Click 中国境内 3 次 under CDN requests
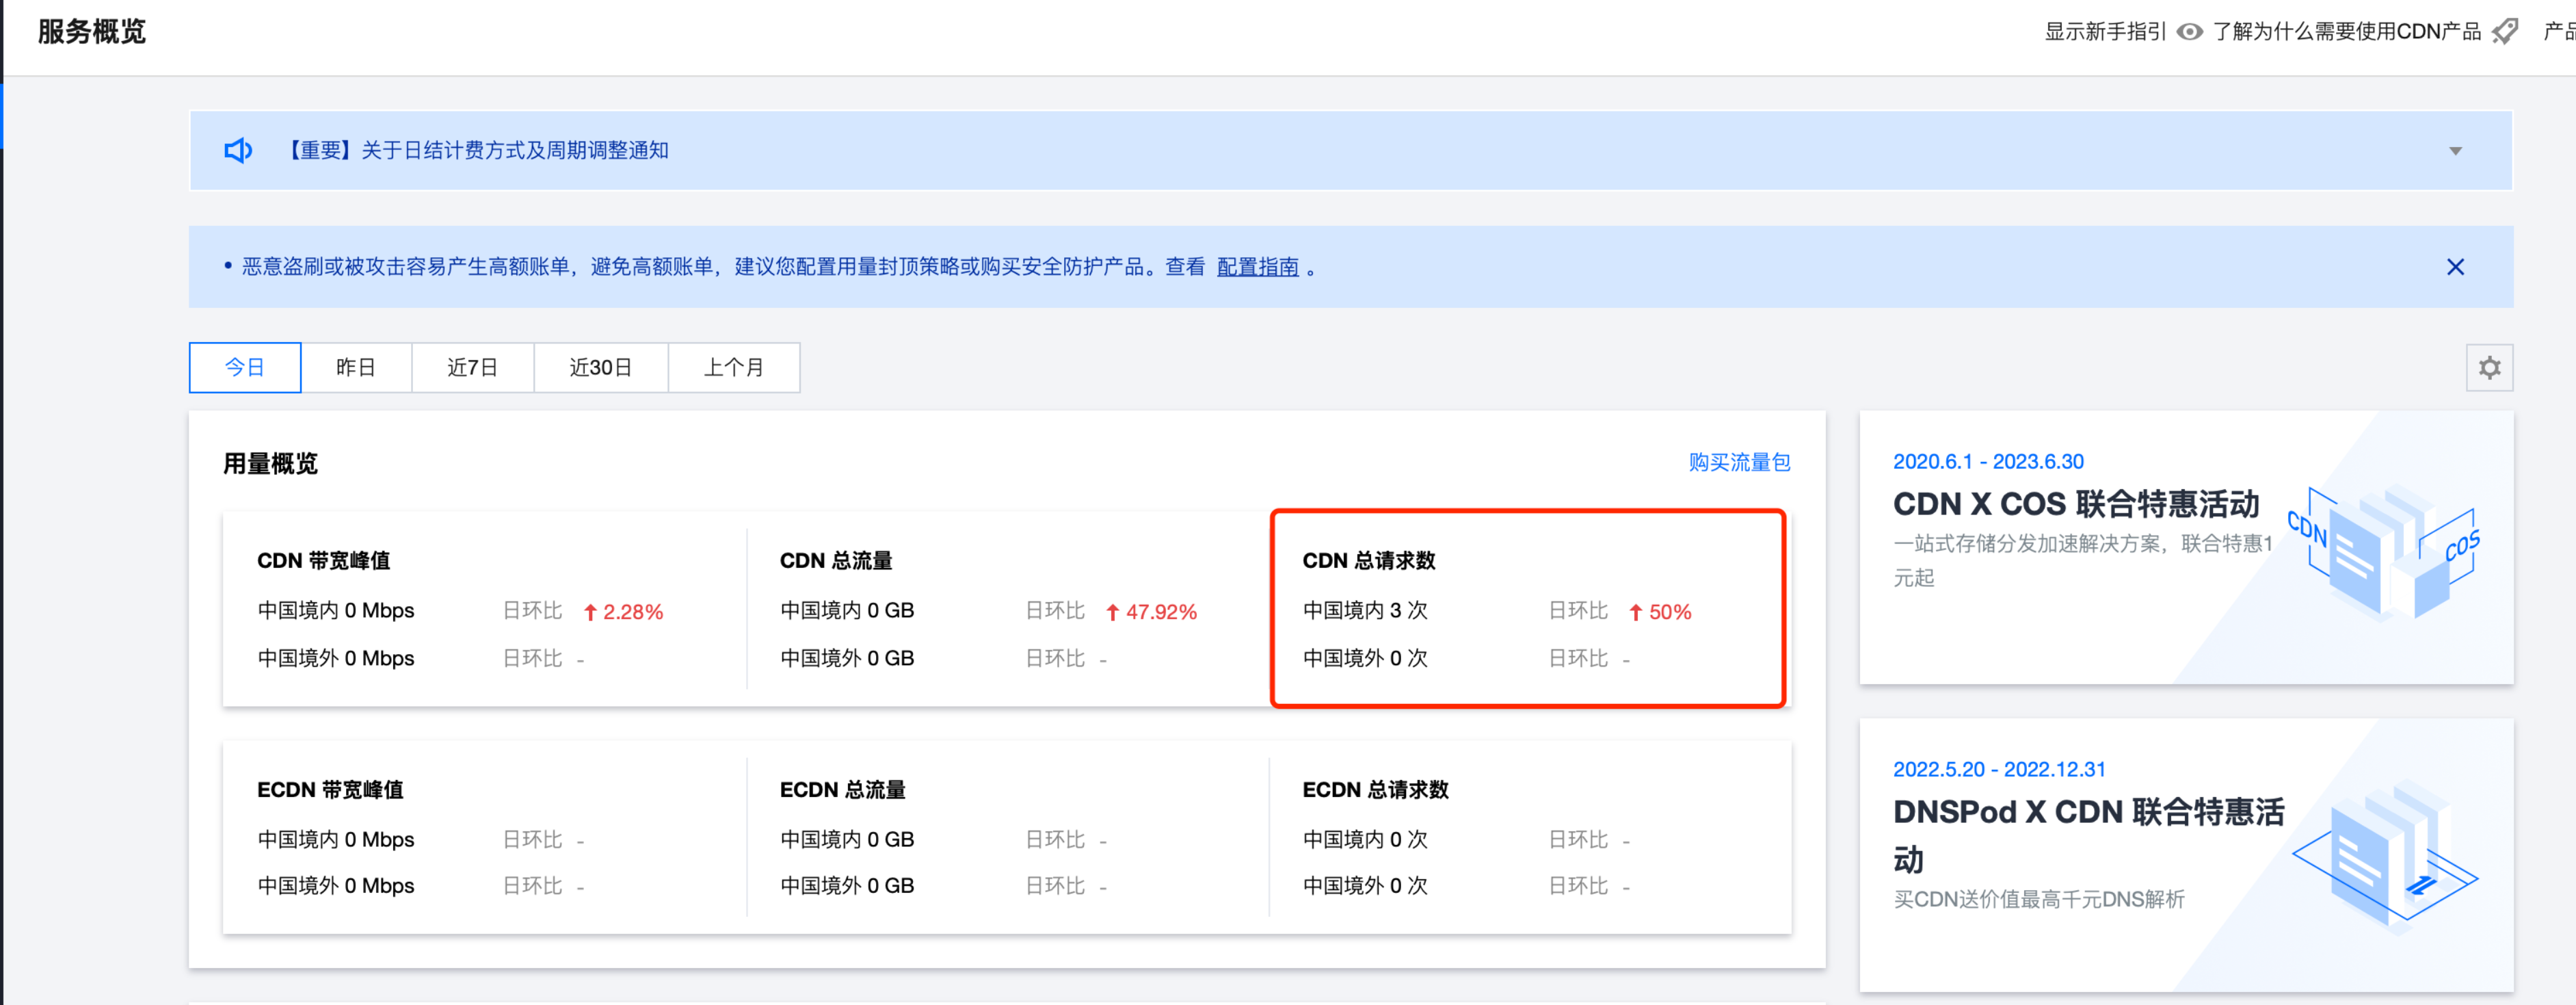Image resolution: width=2576 pixels, height=1005 pixels. [x=1366, y=611]
